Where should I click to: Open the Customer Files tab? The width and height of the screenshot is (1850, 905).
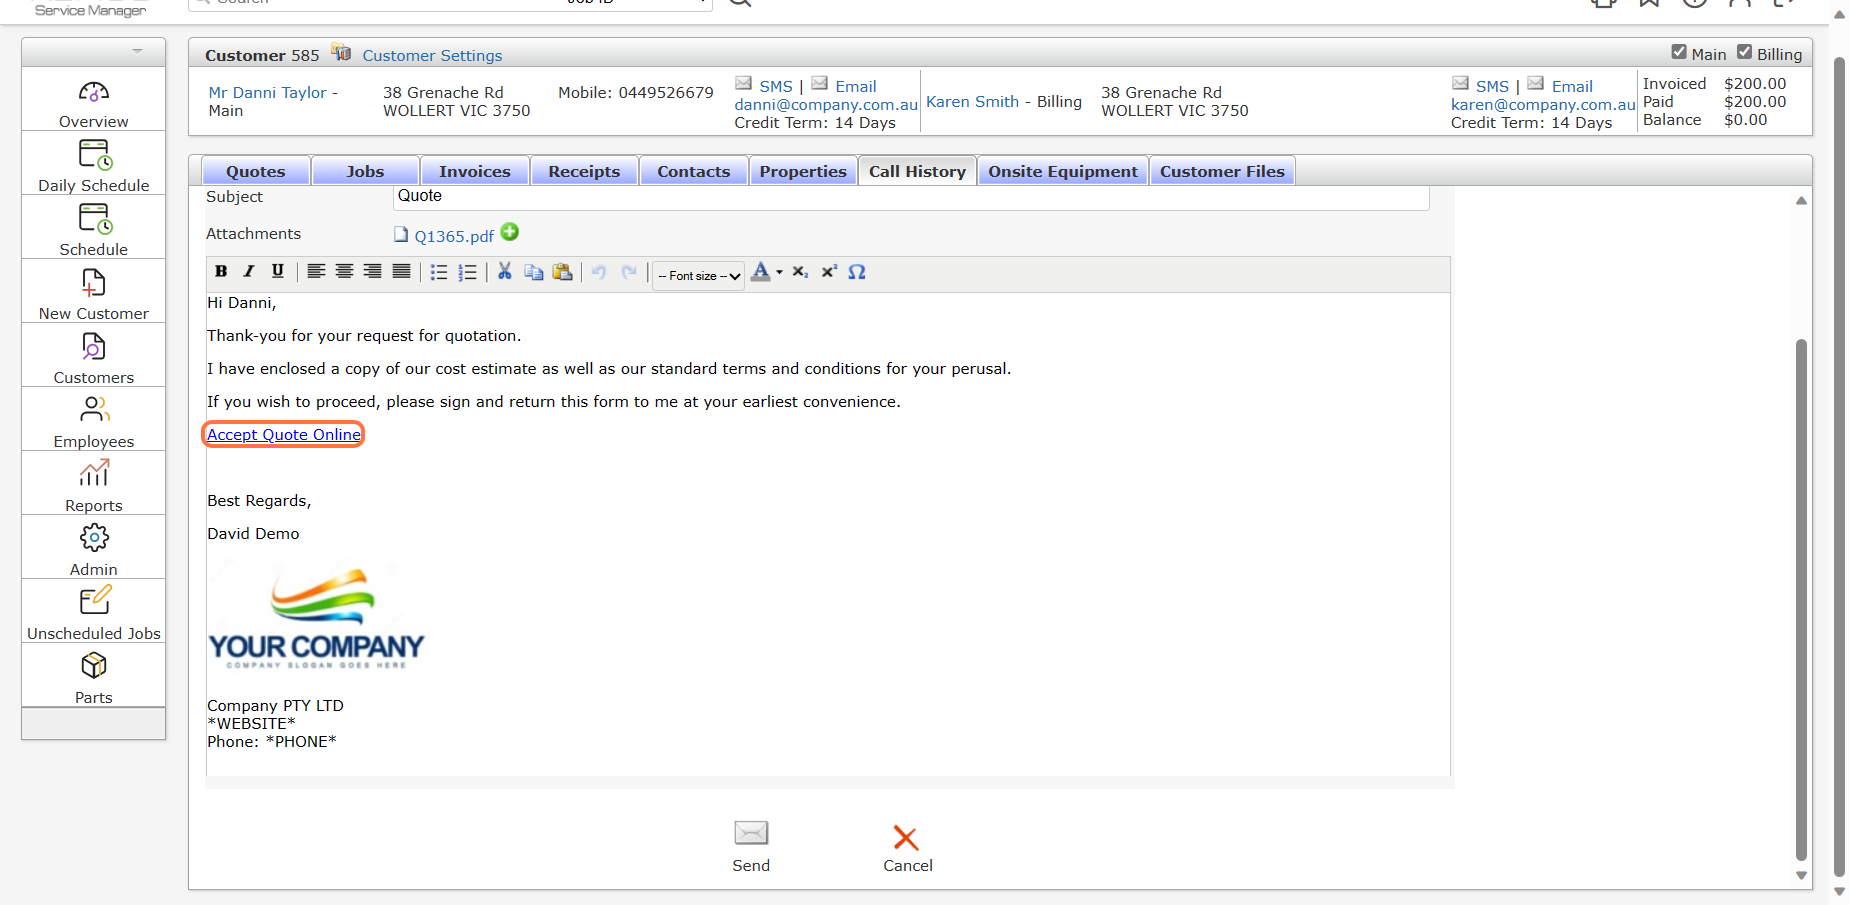click(1222, 171)
